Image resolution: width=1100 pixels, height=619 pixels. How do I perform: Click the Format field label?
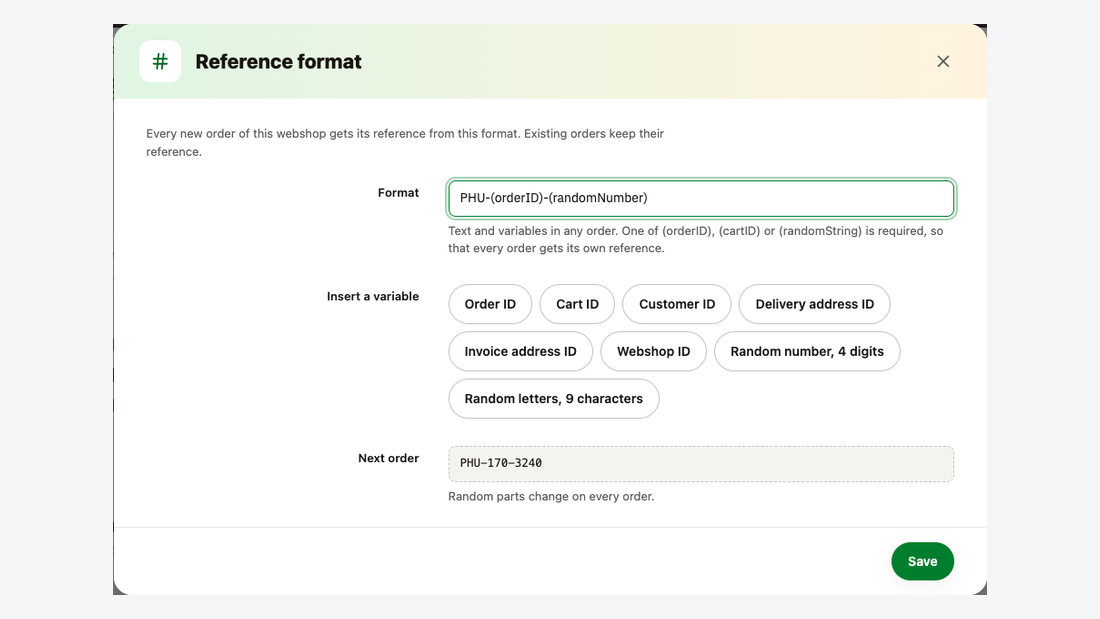tap(398, 193)
